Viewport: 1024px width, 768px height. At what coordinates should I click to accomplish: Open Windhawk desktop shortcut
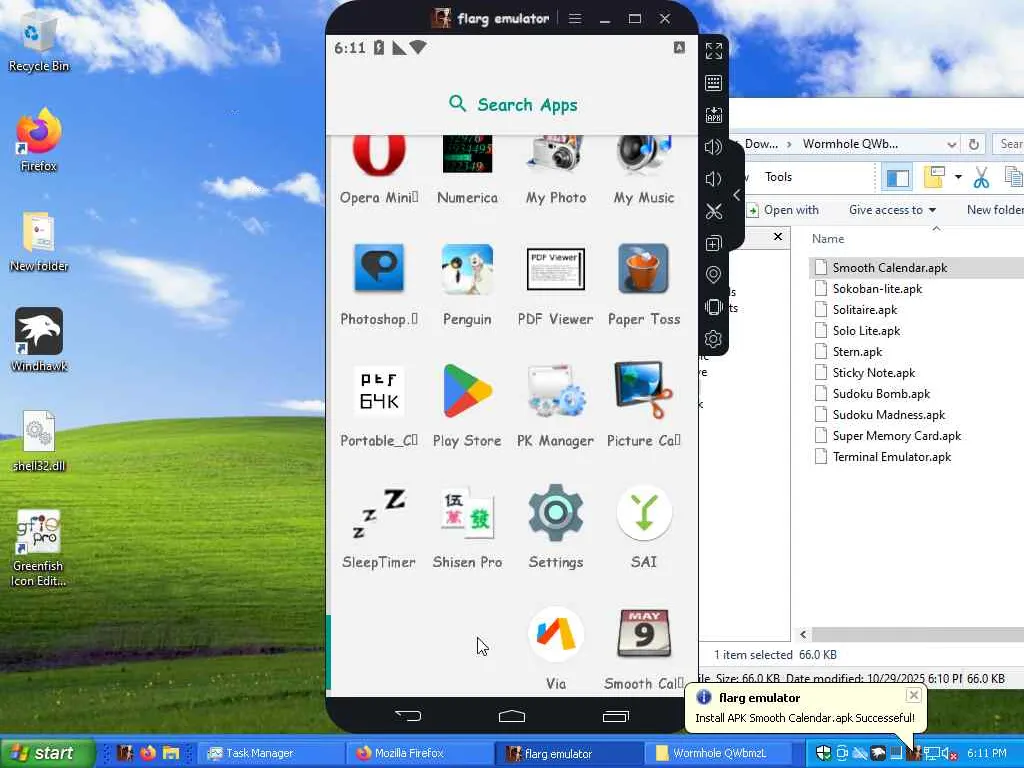click(x=39, y=340)
